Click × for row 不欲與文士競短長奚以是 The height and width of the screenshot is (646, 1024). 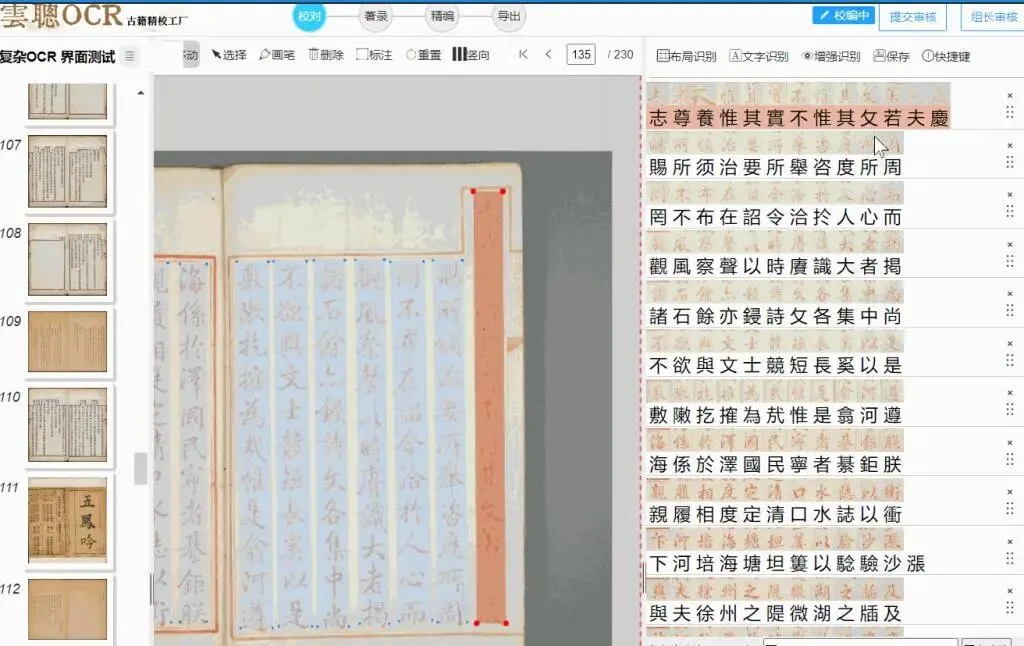[x=1010, y=344]
